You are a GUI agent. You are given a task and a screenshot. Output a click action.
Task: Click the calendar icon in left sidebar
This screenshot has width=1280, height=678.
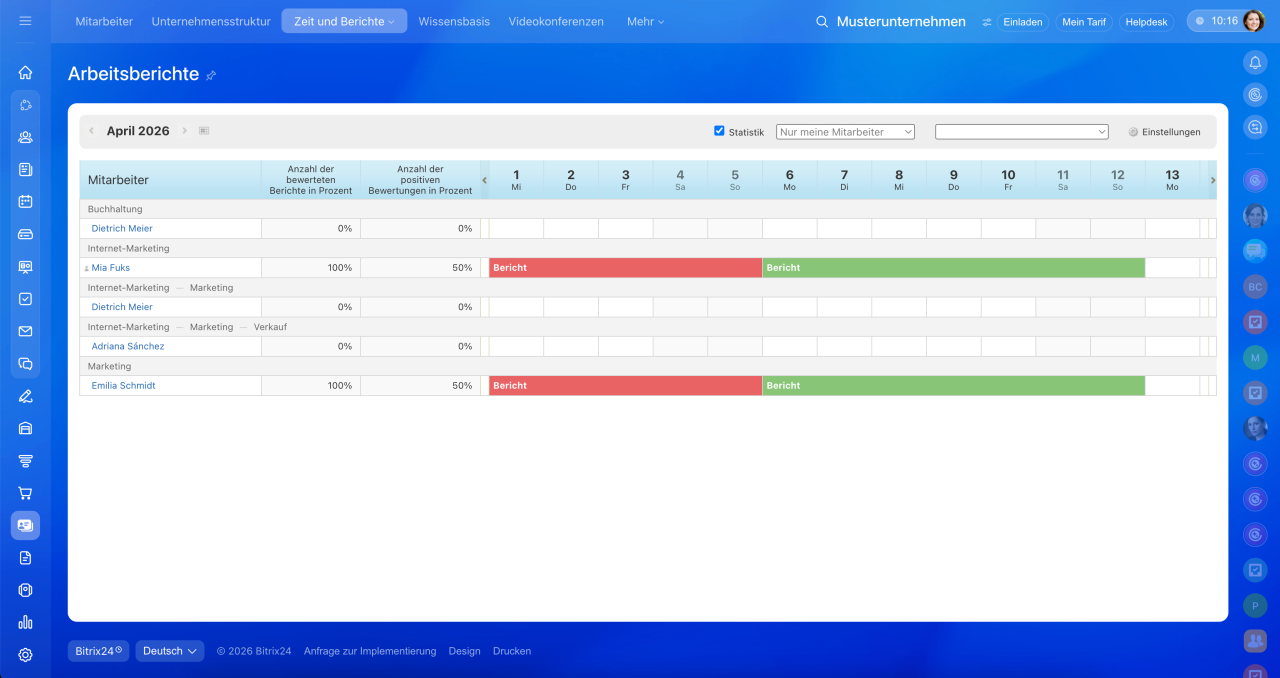(25, 201)
